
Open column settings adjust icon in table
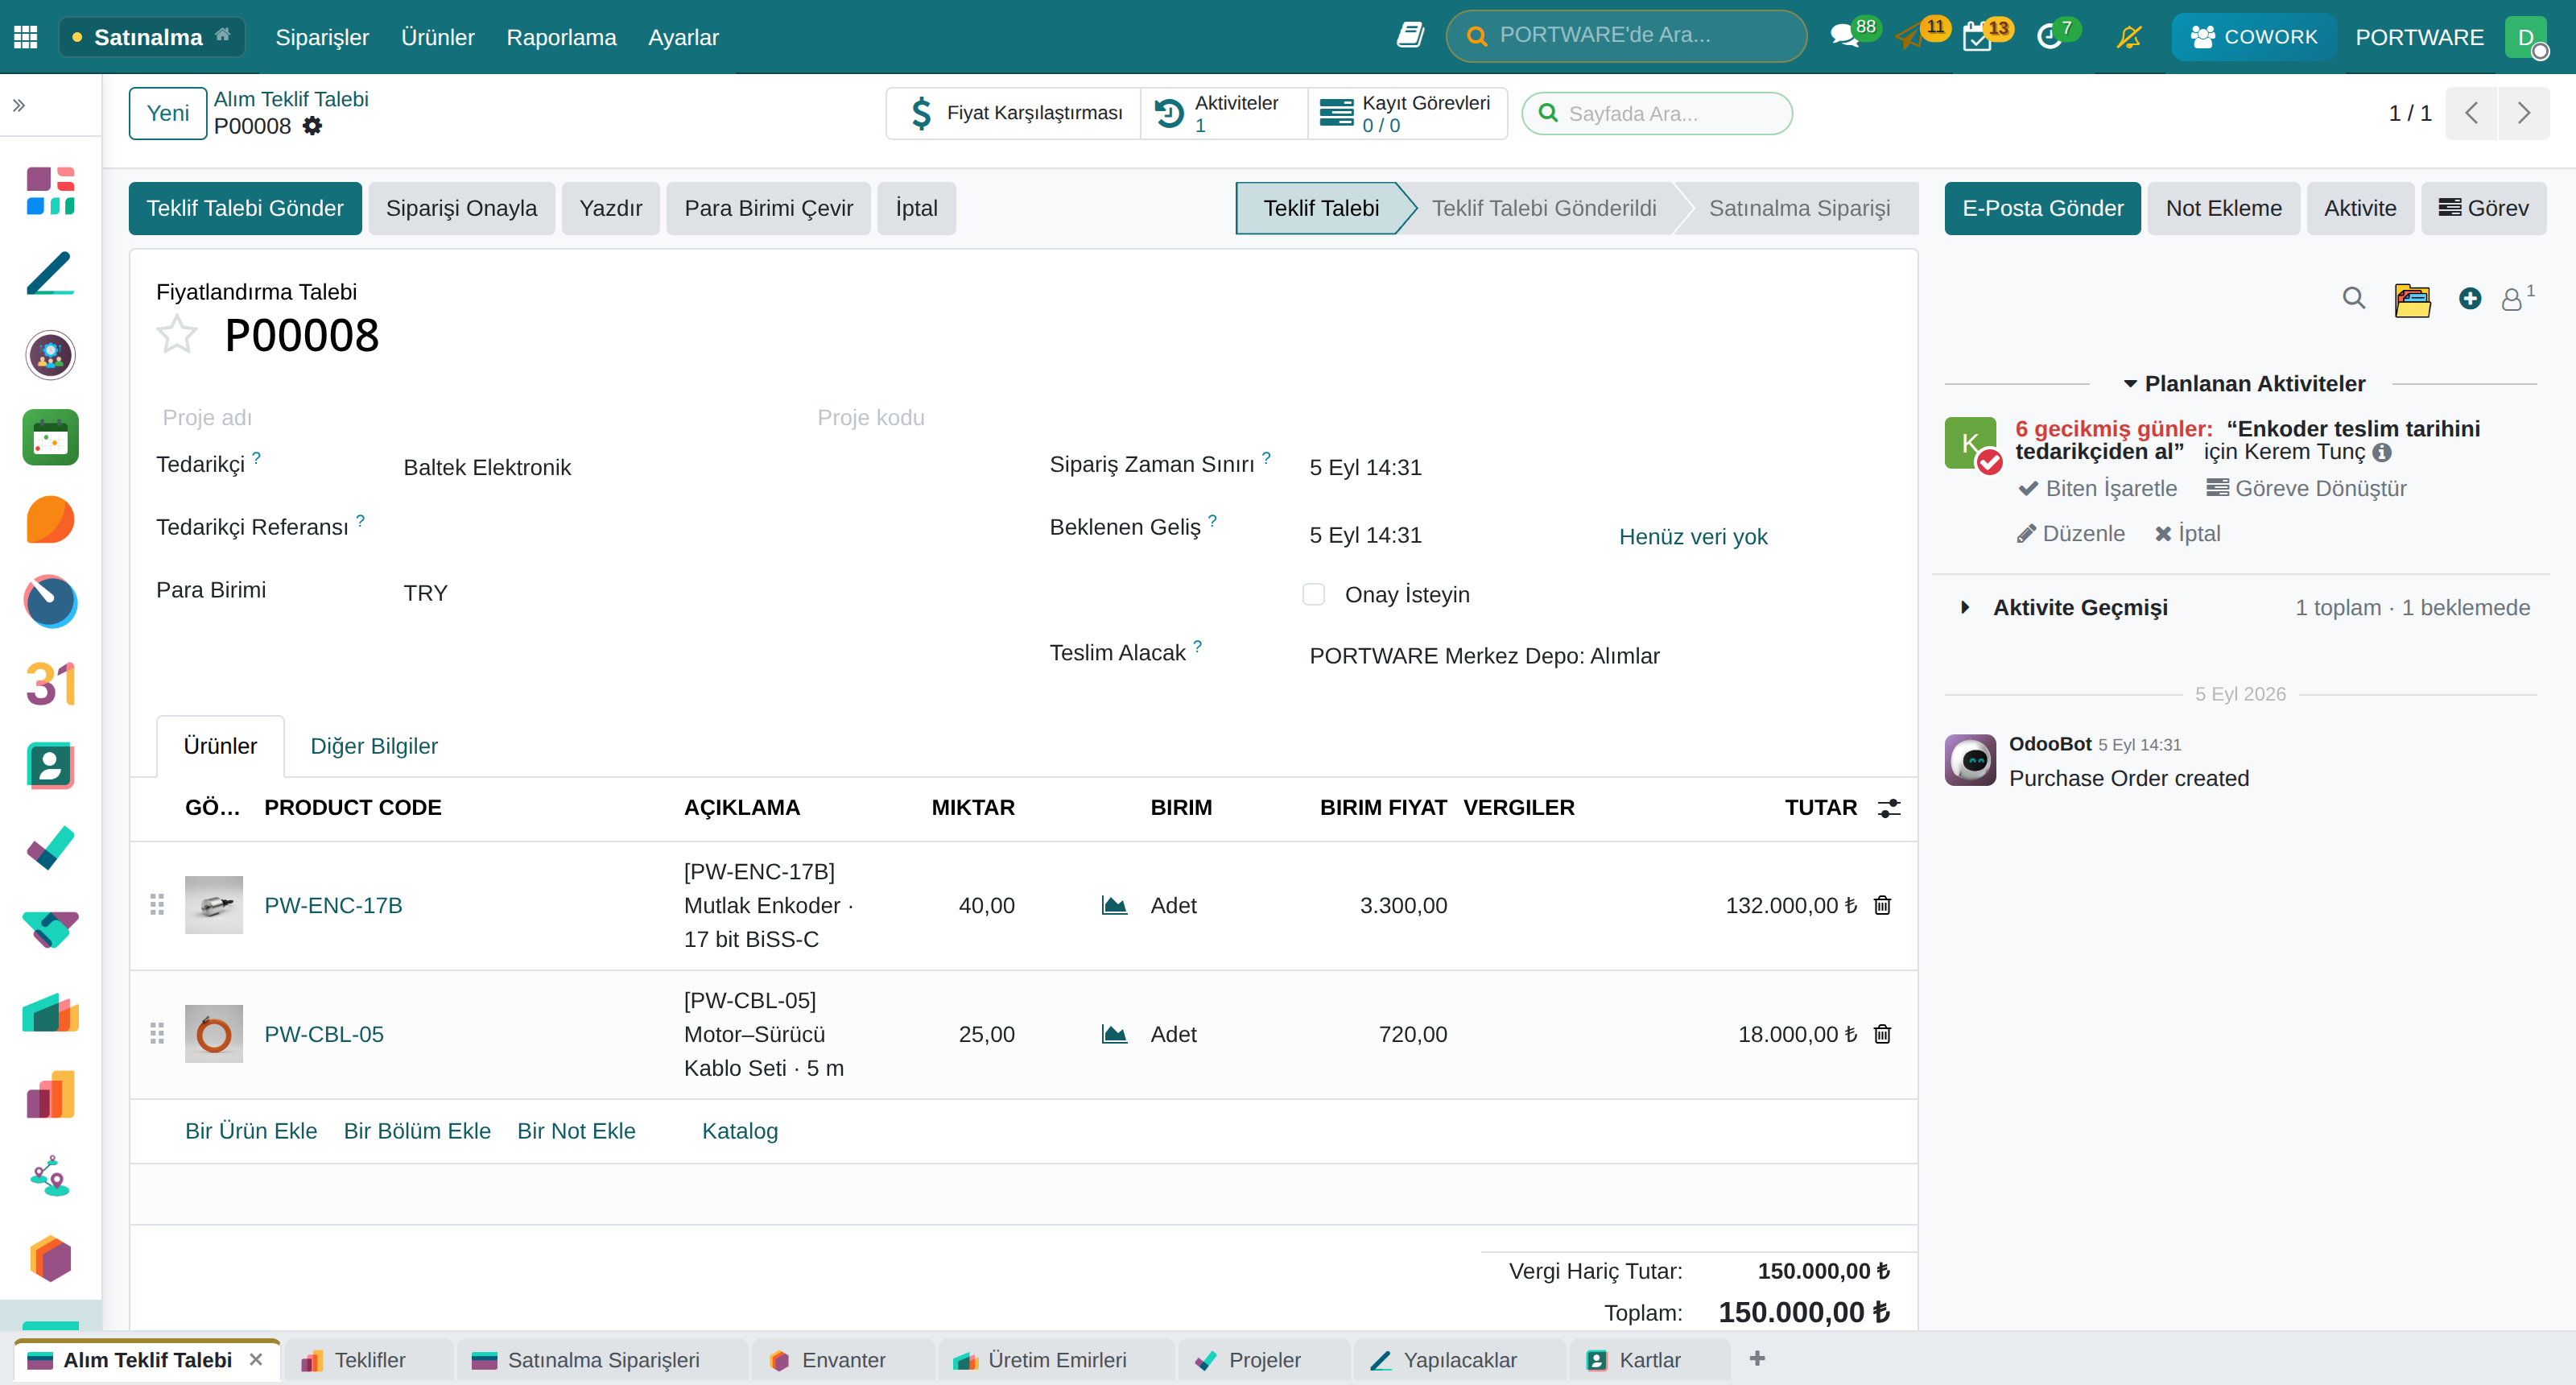pos(1889,808)
